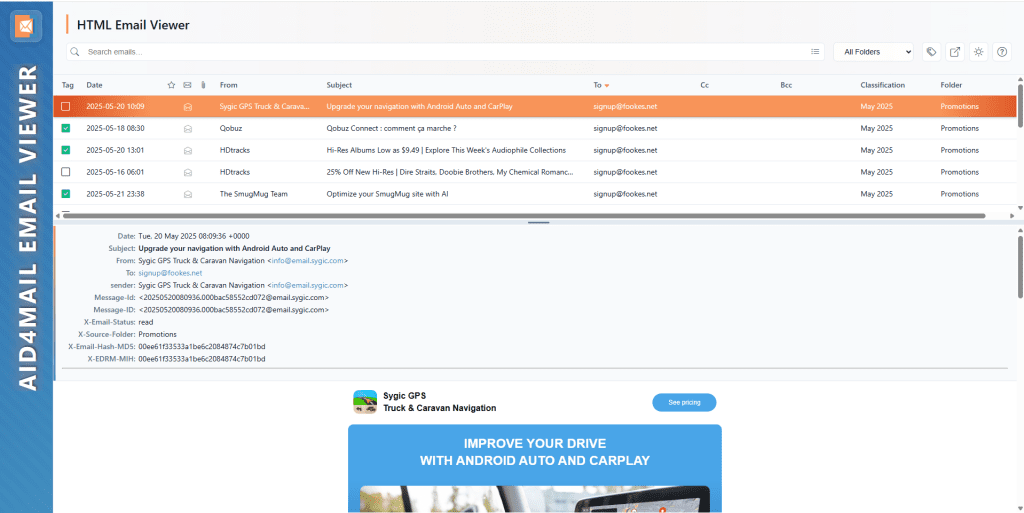Select 'Optimize your SmugMug site with AI' email
The height and width of the screenshot is (513, 1024).
[x=387, y=194]
